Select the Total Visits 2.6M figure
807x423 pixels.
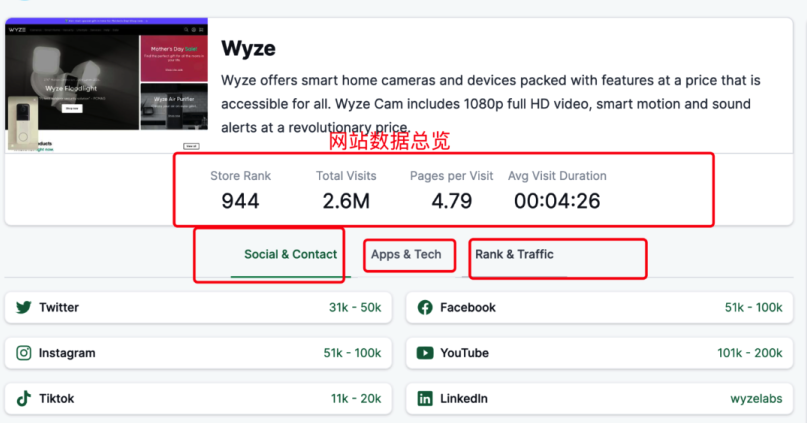pyautogui.click(x=346, y=201)
